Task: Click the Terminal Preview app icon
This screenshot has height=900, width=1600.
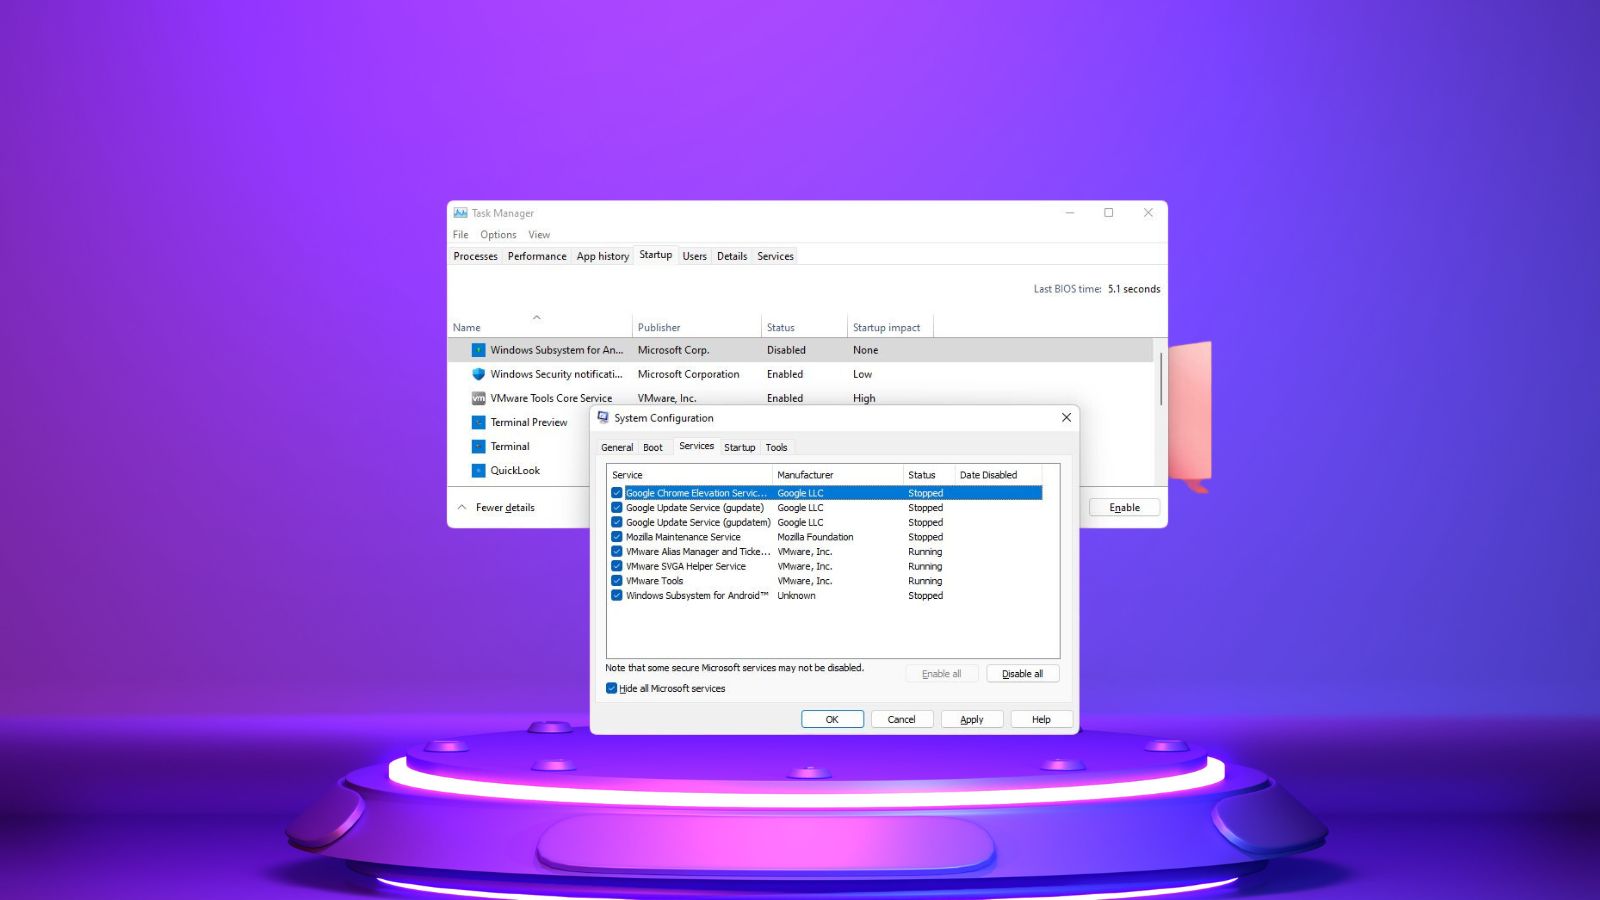Action: click(478, 422)
